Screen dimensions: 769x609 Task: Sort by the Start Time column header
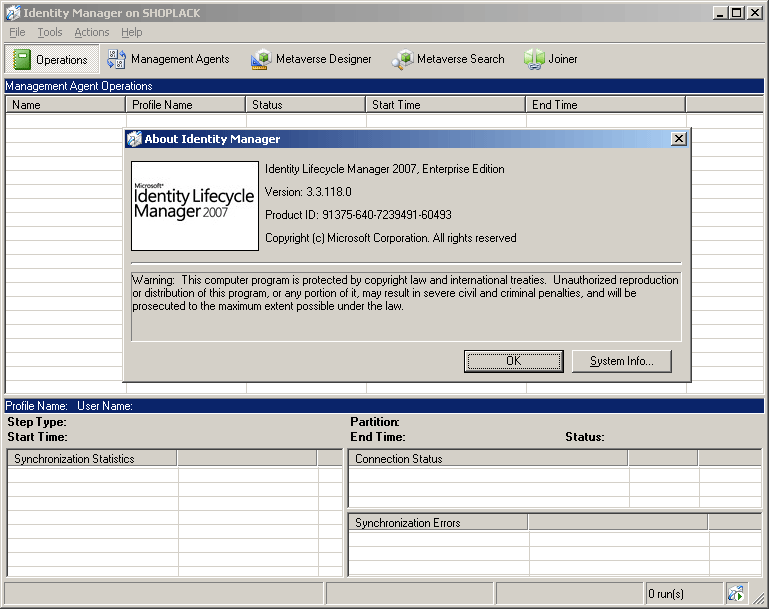coord(445,105)
